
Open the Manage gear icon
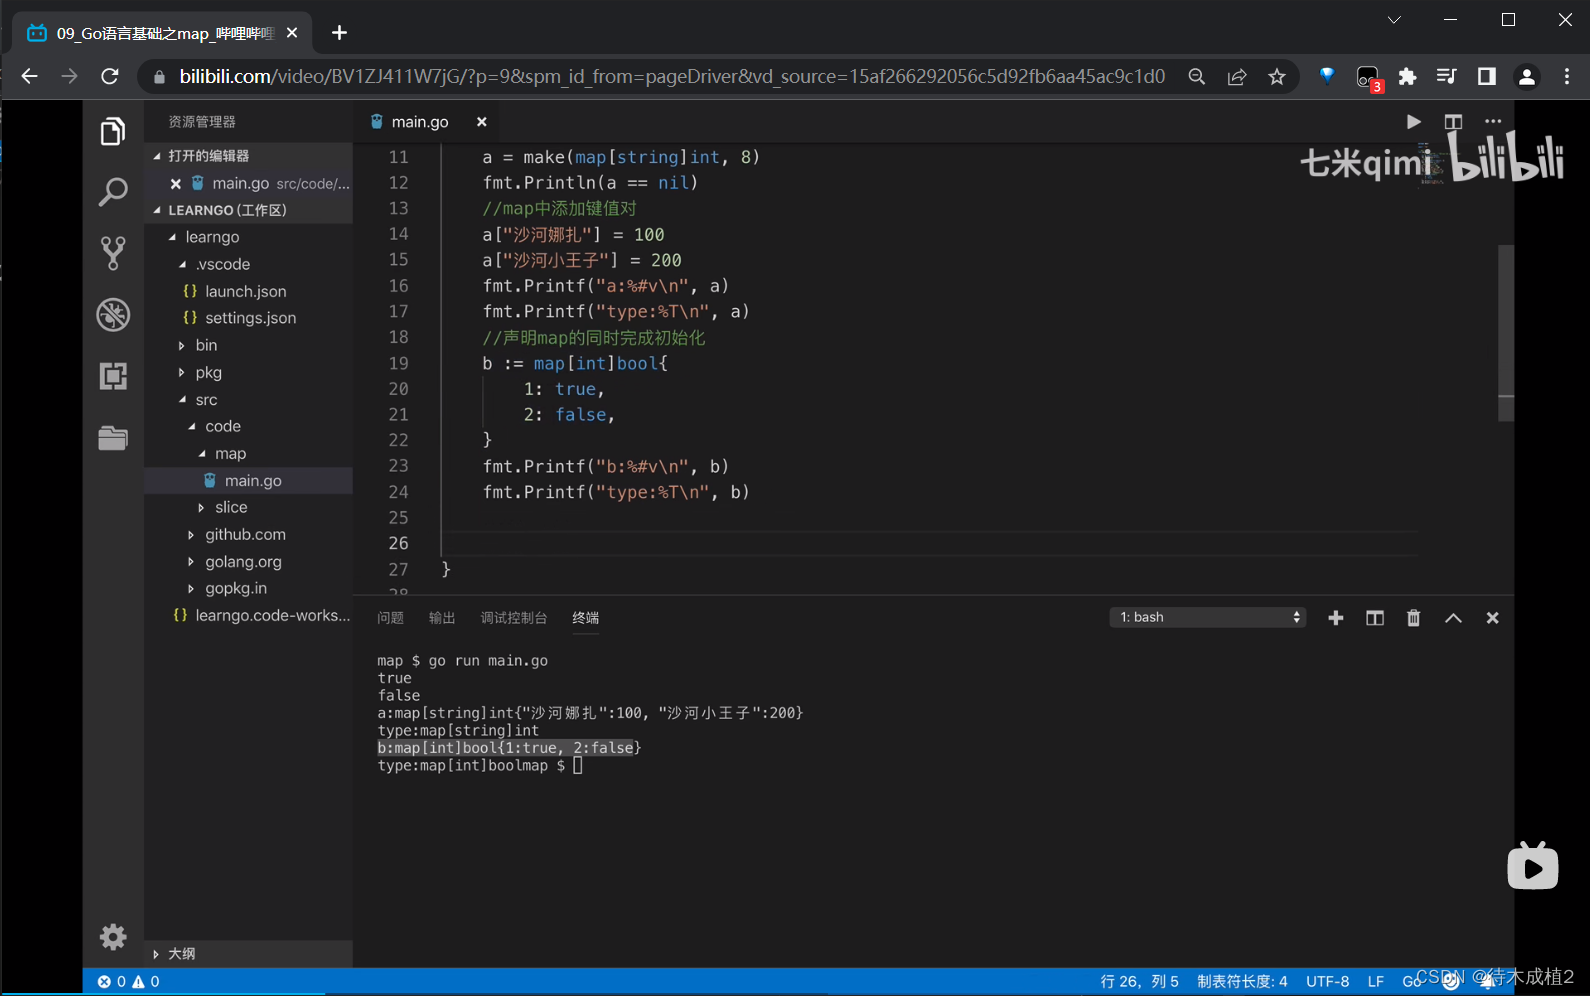click(x=113, y=936)
